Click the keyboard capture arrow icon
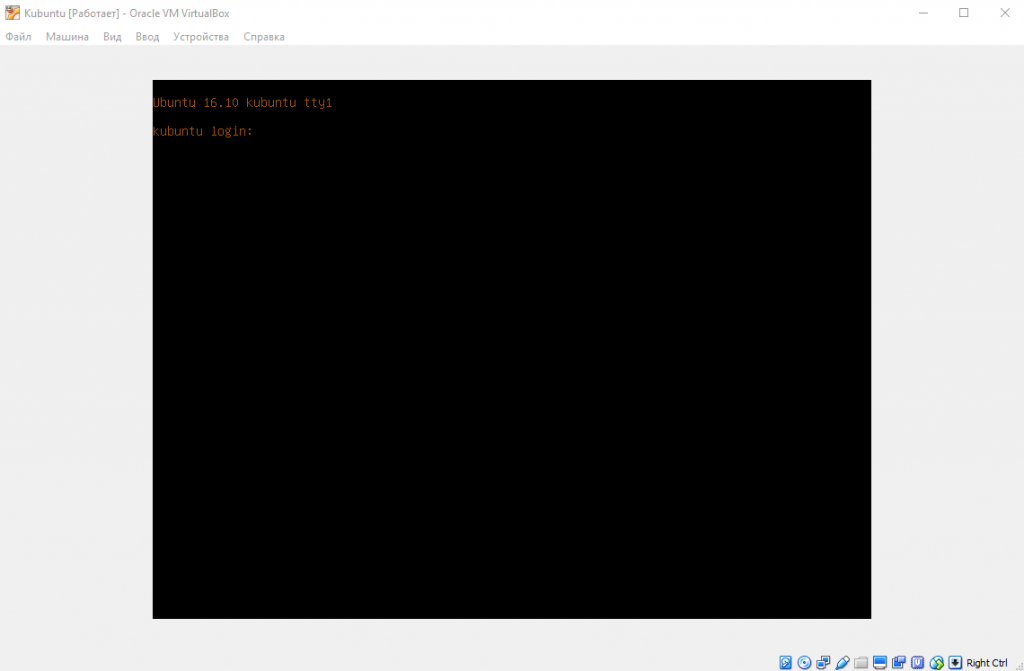The image size is (1024, 671). (955, 663)
